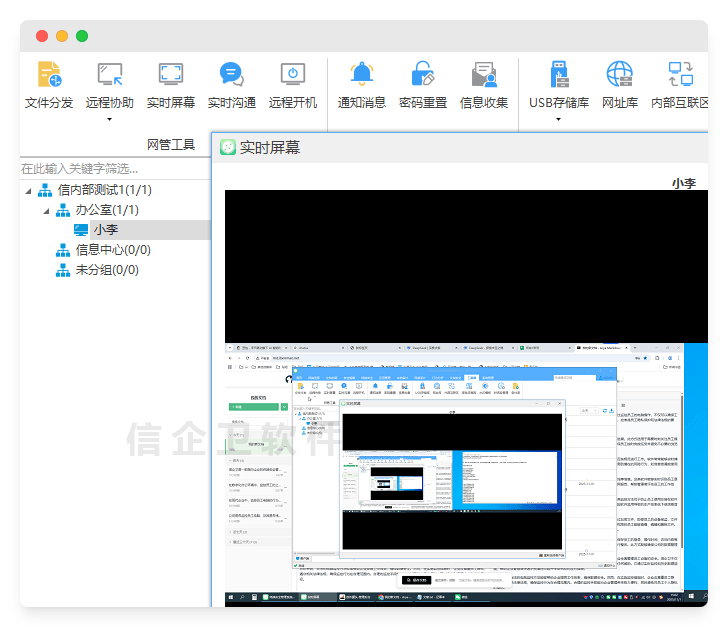The height and width of the screenshot is (627, 728).
Task: Click the keyword filter input field
Action: point(115,168)
